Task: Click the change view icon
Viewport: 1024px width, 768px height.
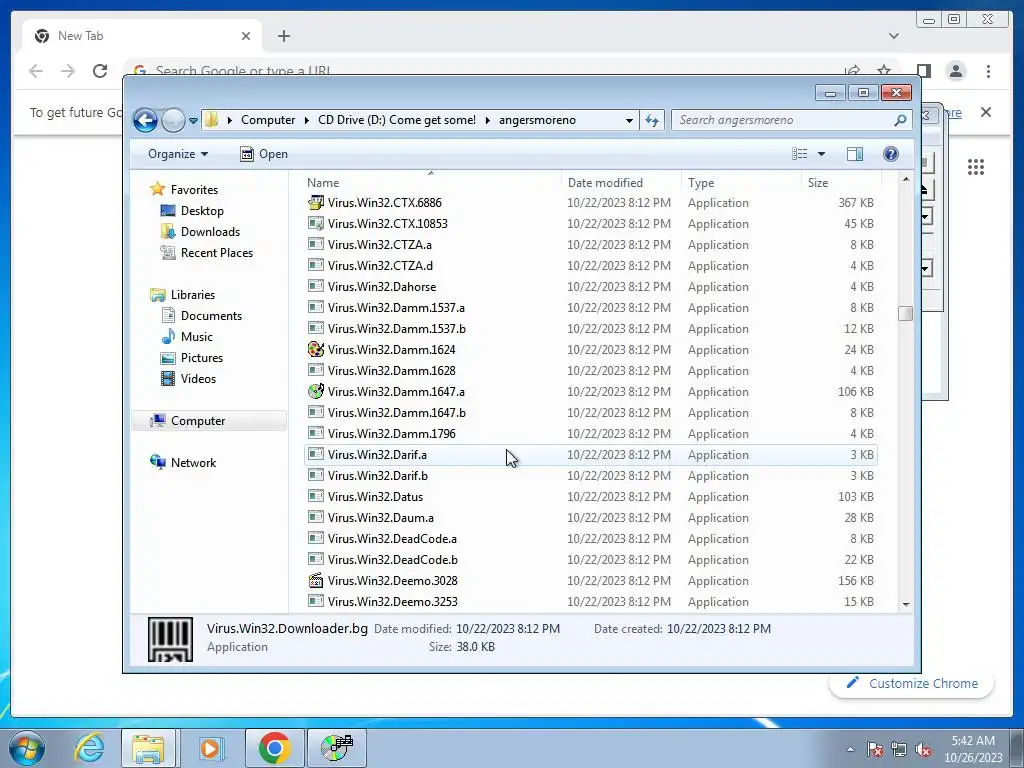Action: tap(799, 154)
